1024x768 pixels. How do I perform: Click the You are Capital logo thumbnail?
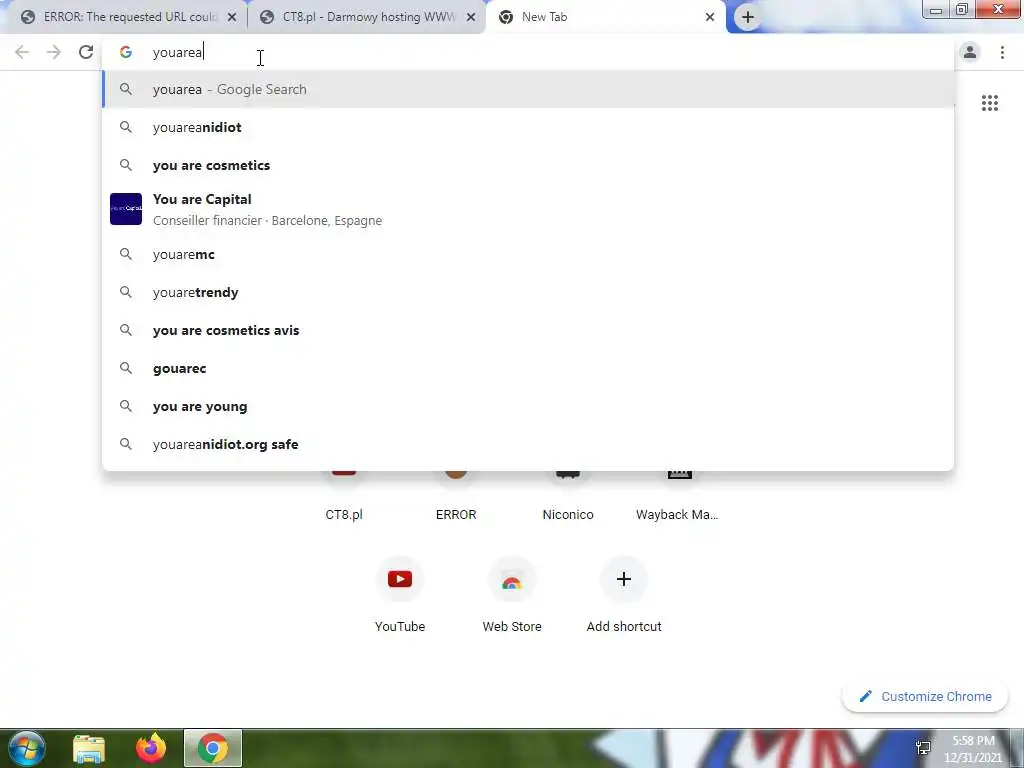point(126,209)
